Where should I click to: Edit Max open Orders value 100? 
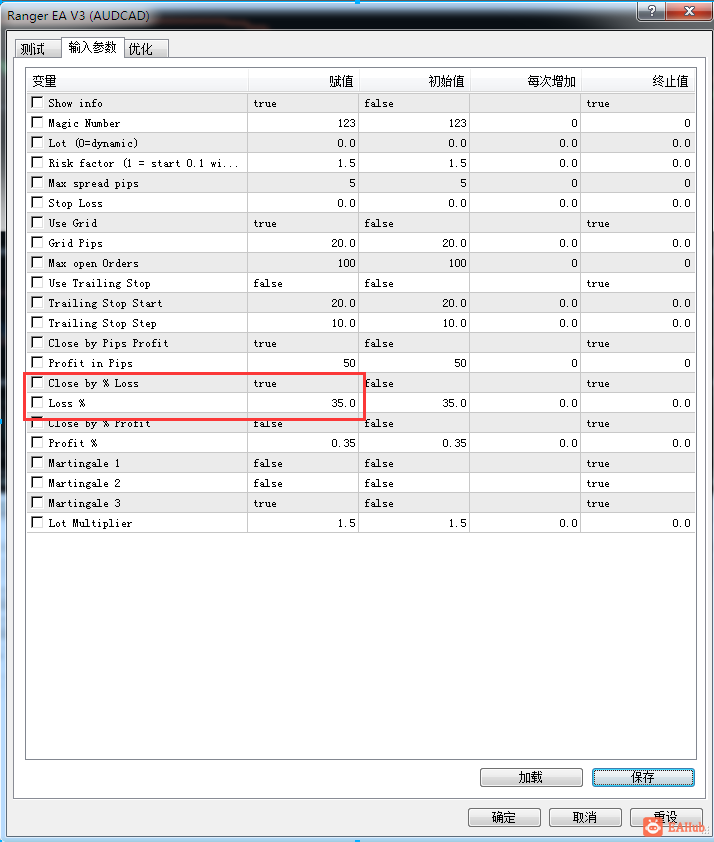click(303, 263)
